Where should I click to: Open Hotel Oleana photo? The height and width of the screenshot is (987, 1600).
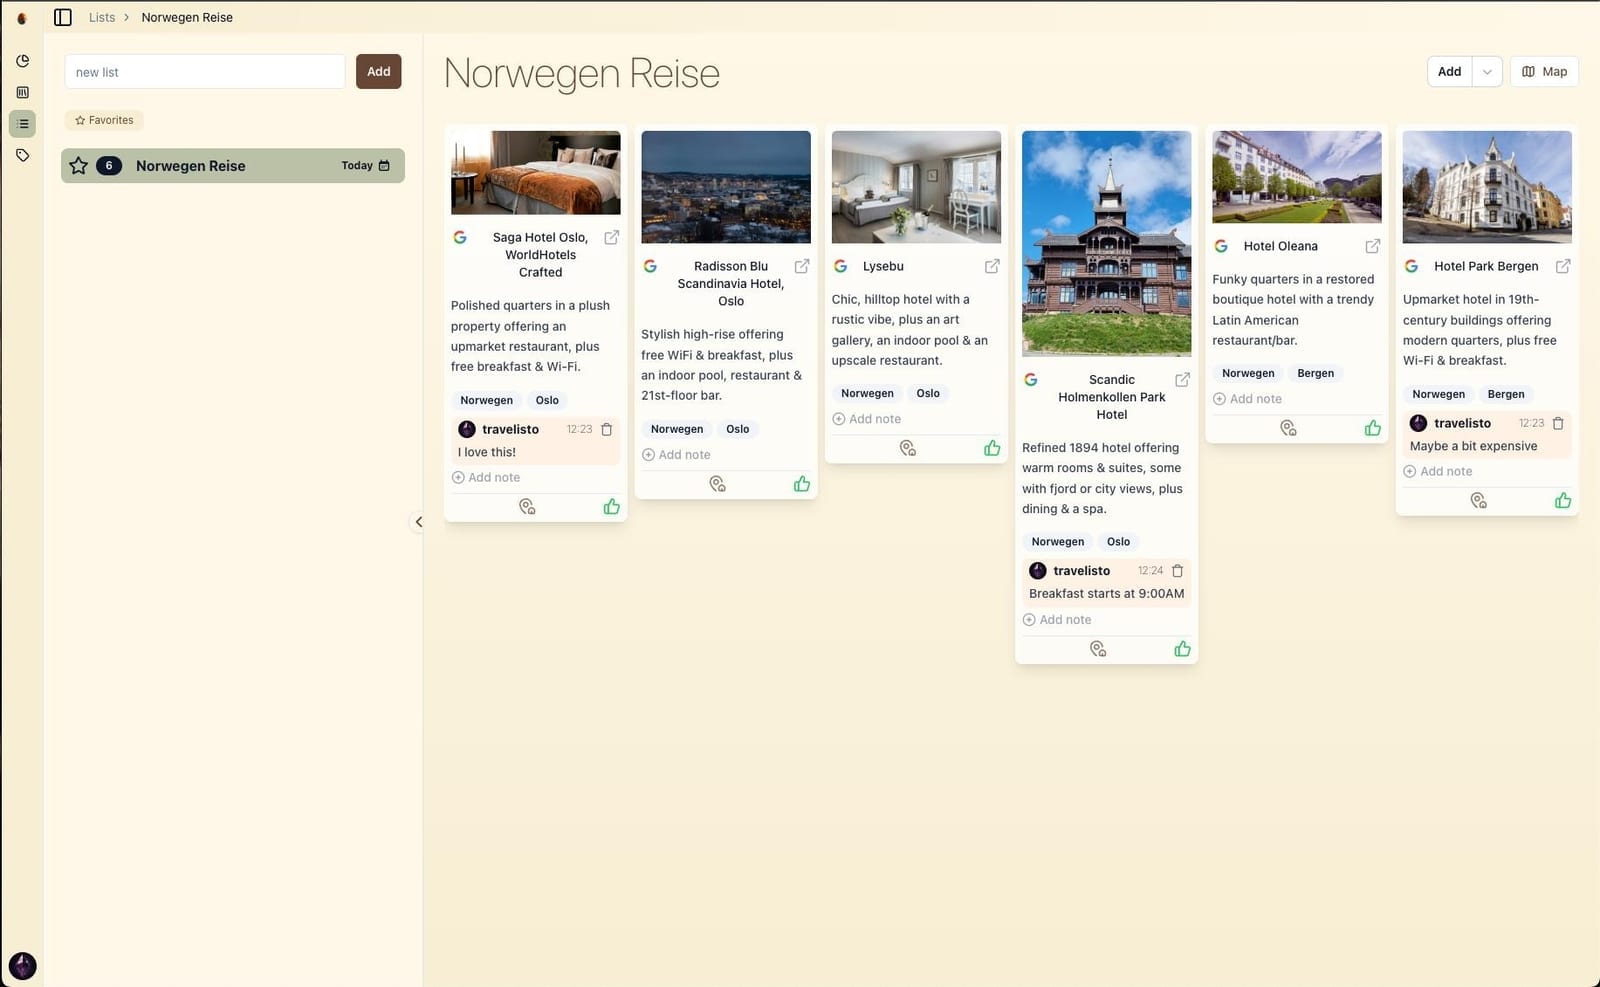click(1297, 177)
